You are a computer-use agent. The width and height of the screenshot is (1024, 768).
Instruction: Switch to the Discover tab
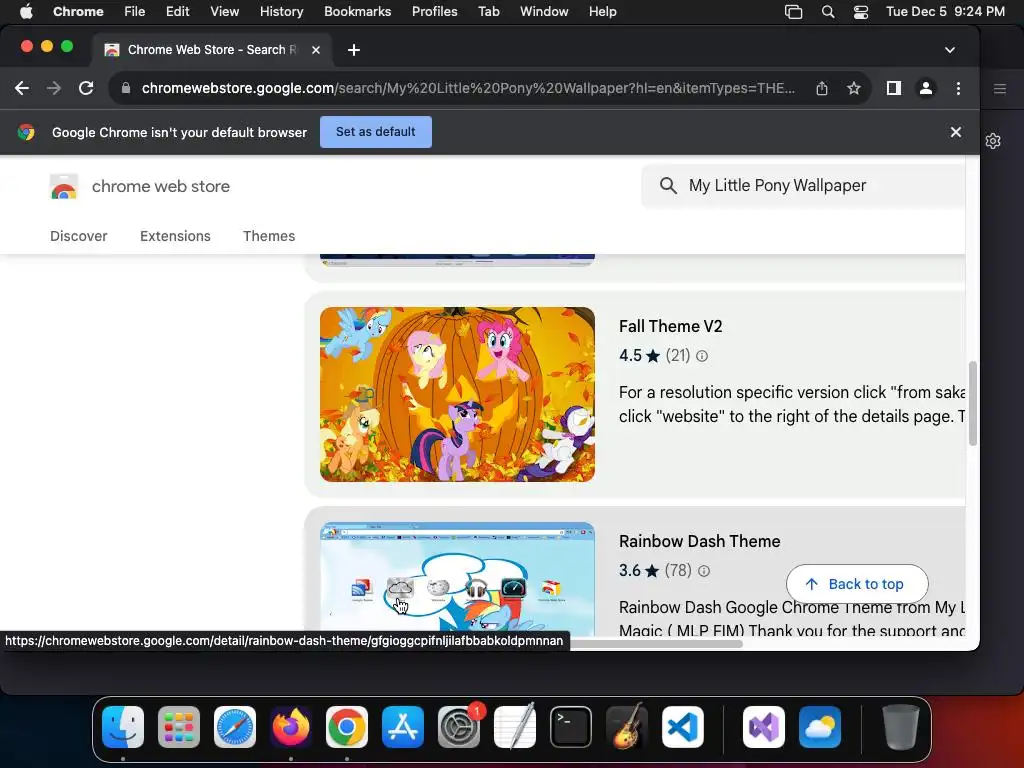(78, 236)
